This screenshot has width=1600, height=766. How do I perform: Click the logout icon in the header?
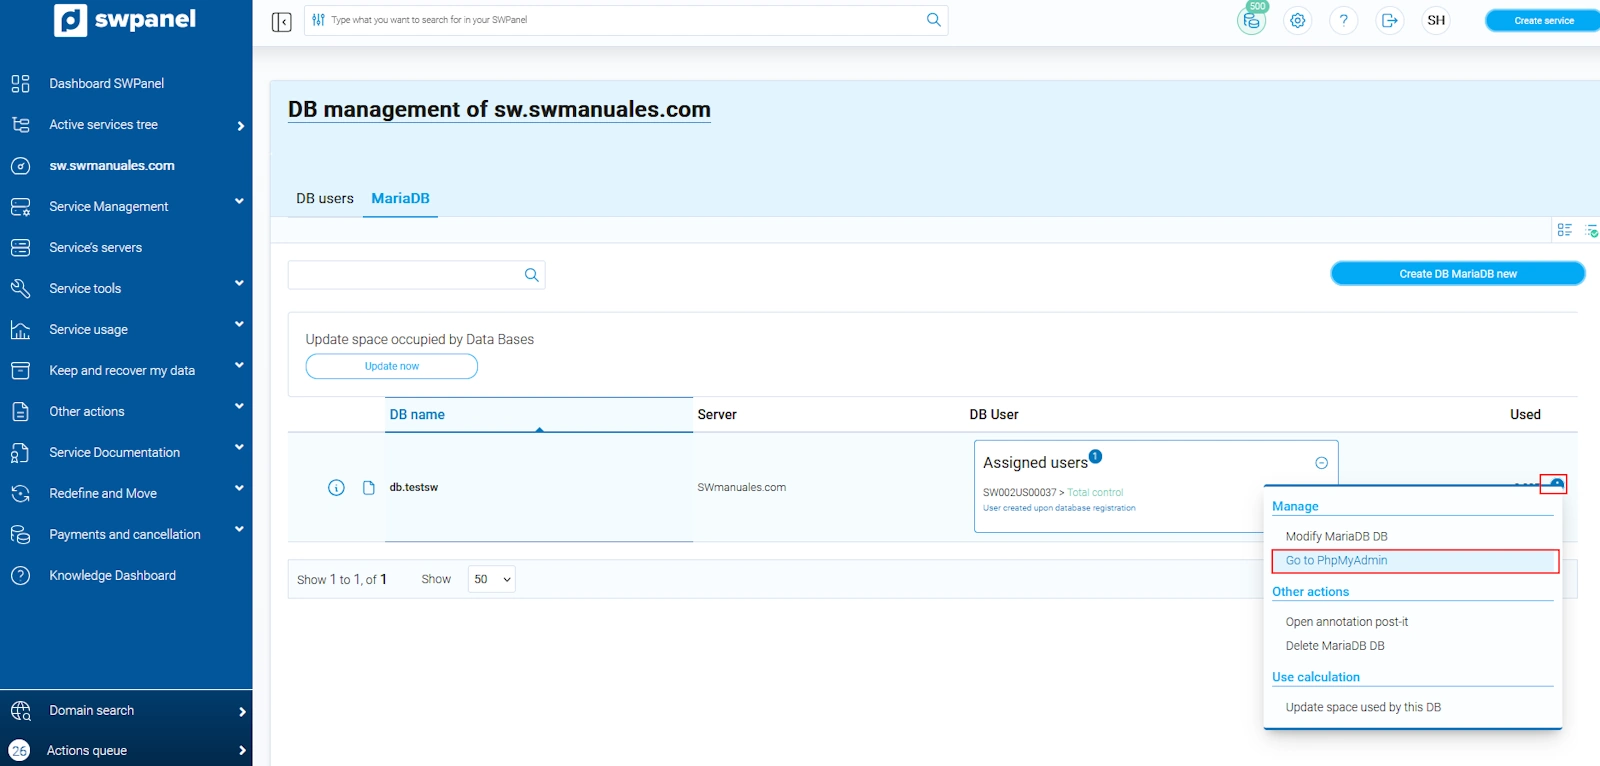[x=1389, y=21]
